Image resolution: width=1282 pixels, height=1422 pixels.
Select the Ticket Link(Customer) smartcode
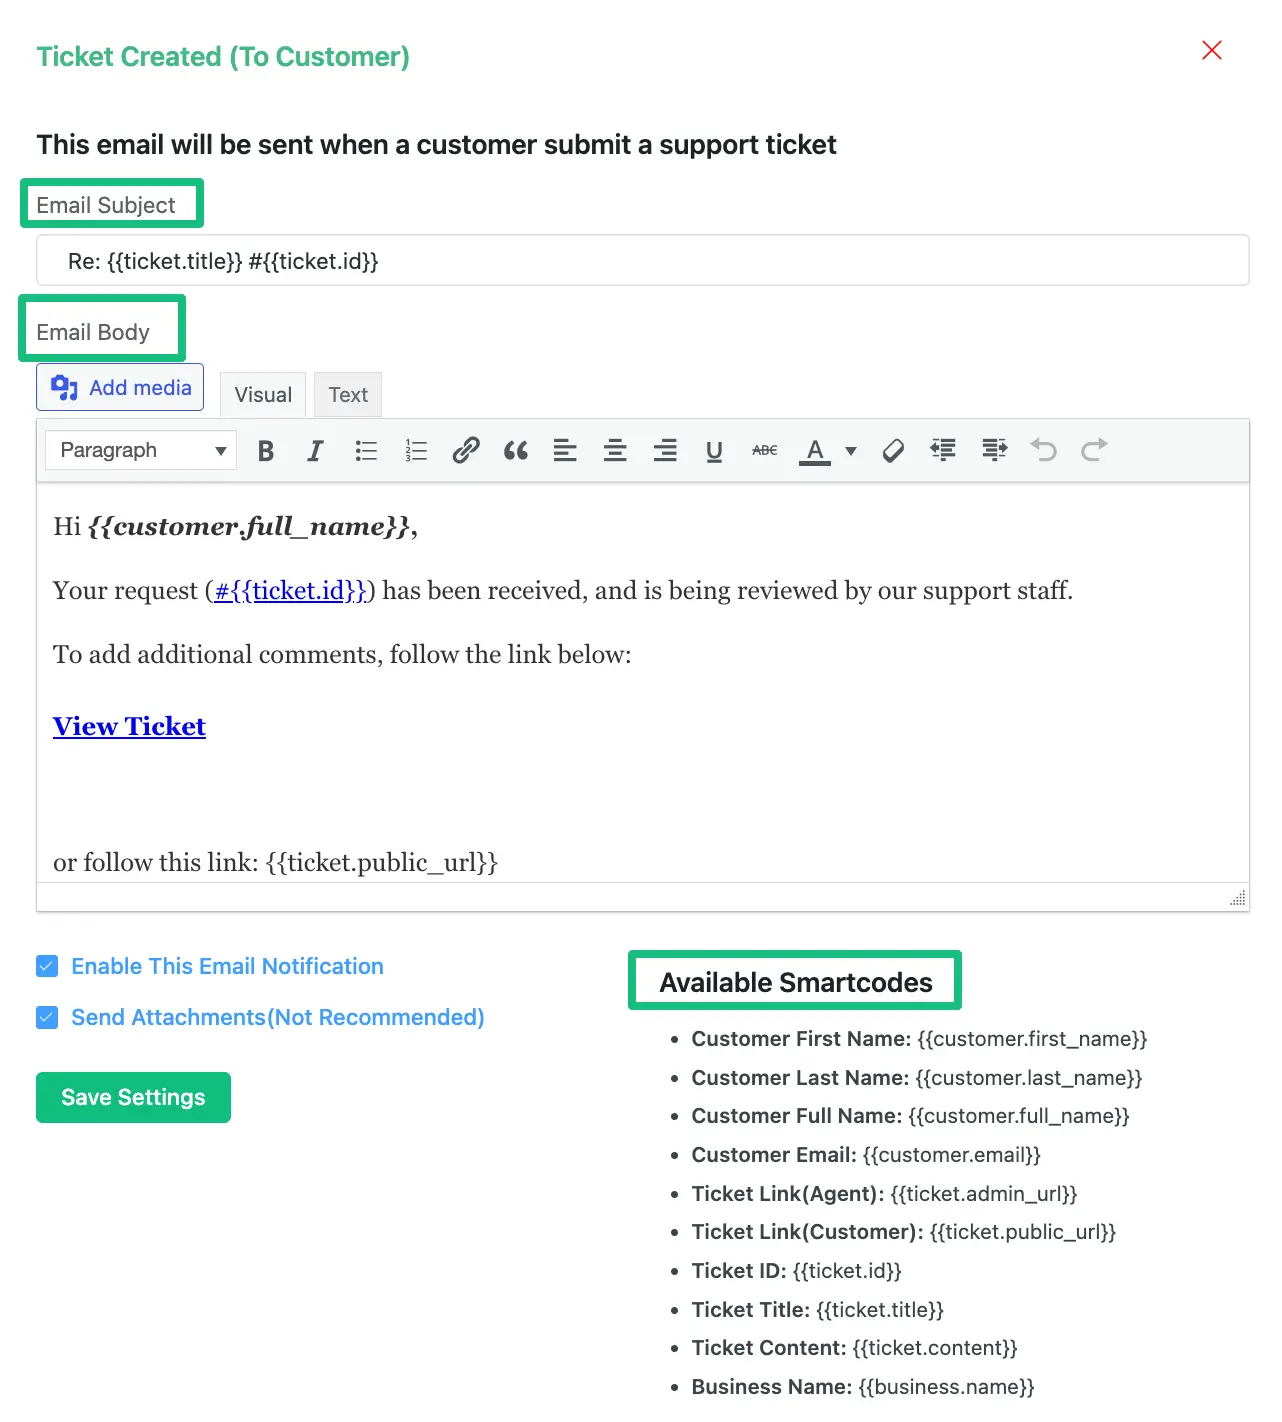click(904, 1232)
